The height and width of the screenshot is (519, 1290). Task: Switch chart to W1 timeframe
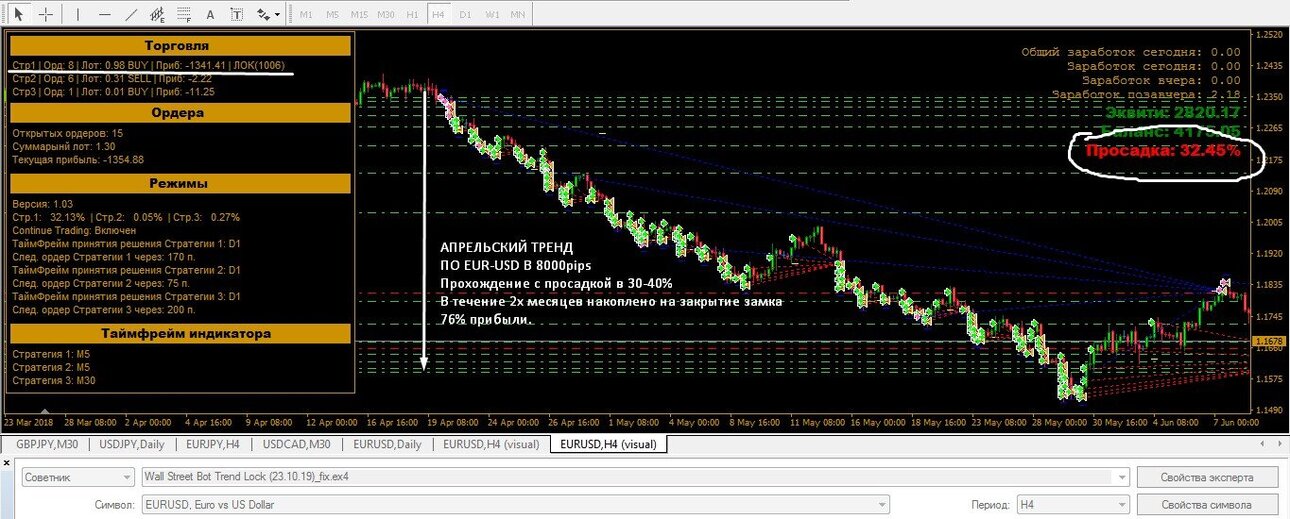click(x=492, y=15)
